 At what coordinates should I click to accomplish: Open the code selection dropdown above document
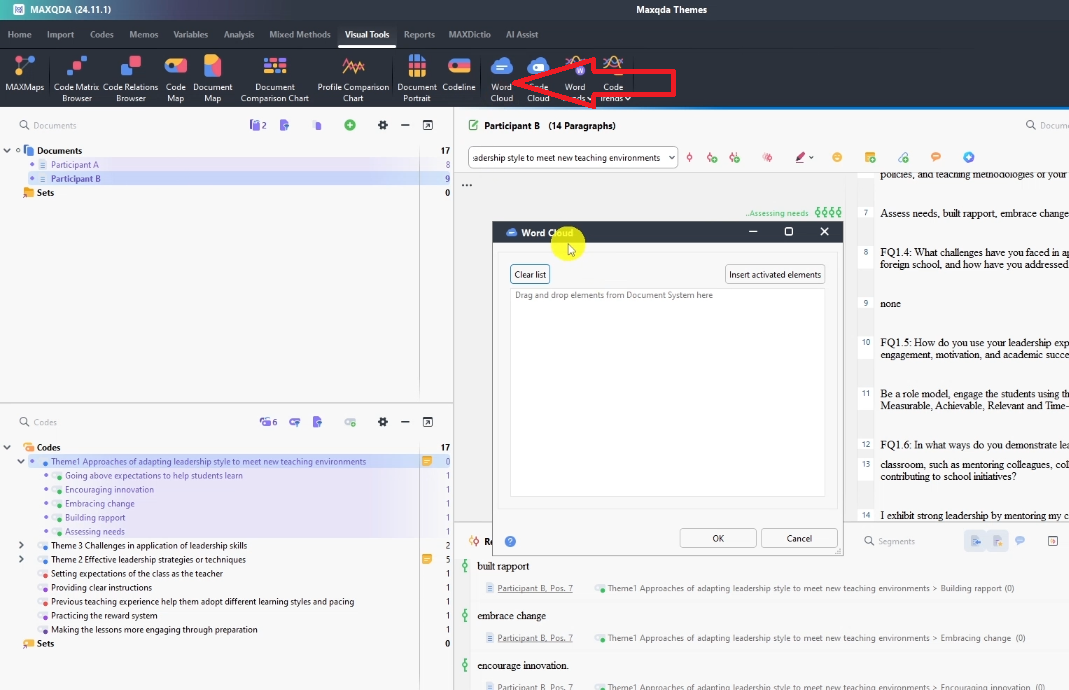point(670,158)
